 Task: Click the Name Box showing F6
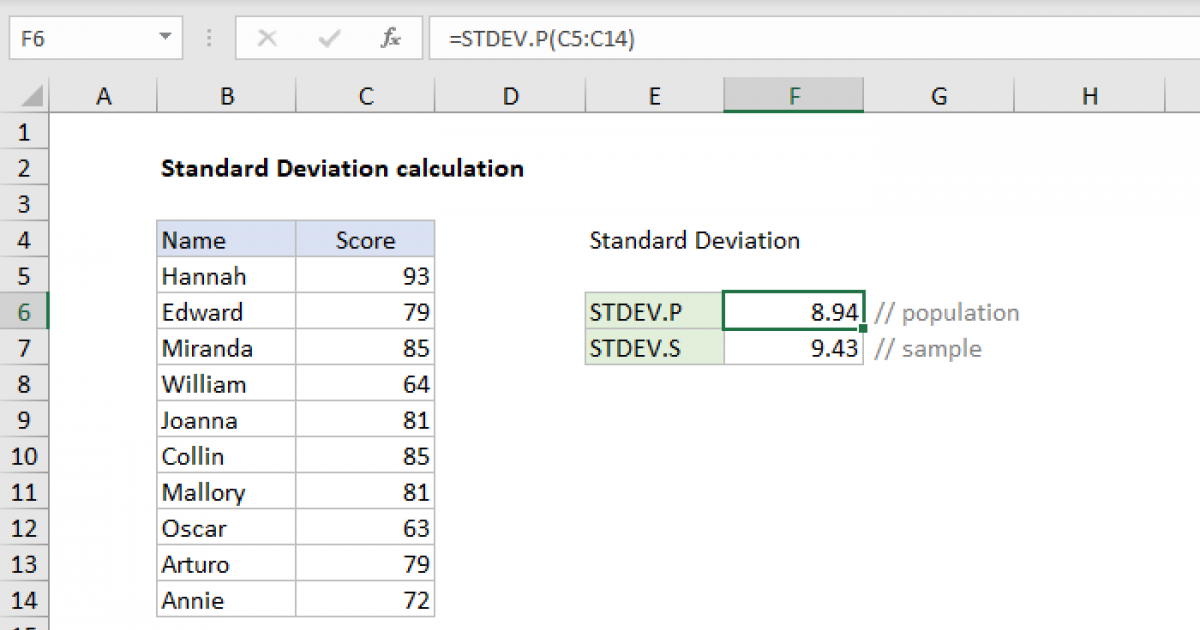click(x=80, y=39)
